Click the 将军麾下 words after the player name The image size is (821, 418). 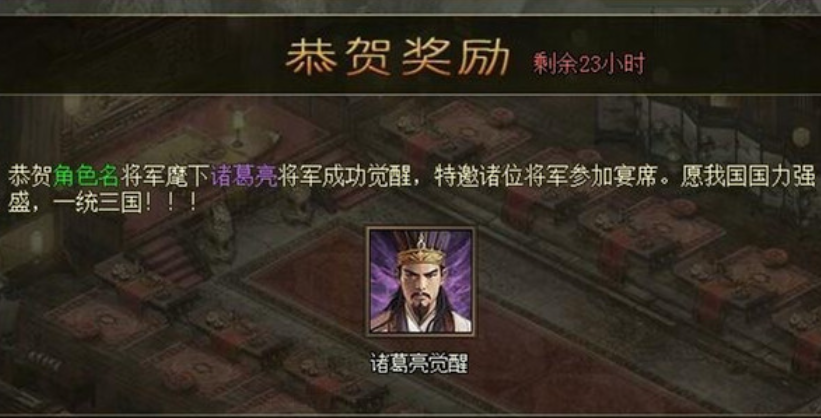pos(166,177)
